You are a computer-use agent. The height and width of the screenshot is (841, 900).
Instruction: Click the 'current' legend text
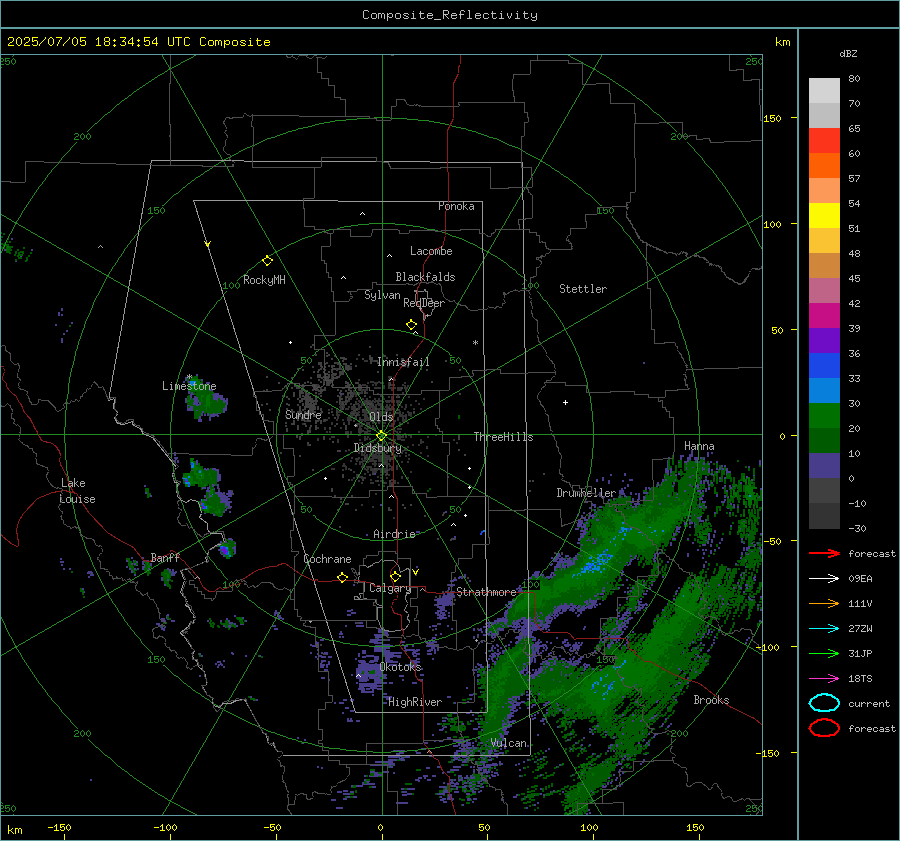coord(869,703)
